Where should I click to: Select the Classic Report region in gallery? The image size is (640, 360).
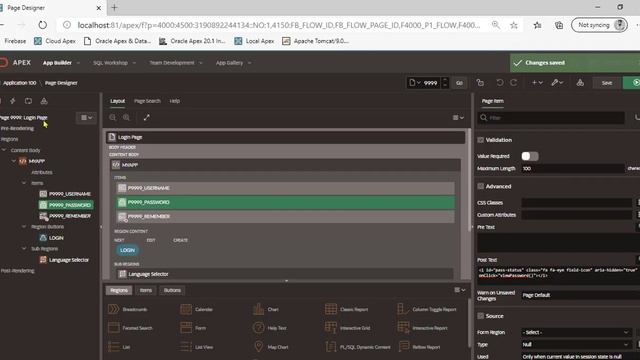point(347,309)
